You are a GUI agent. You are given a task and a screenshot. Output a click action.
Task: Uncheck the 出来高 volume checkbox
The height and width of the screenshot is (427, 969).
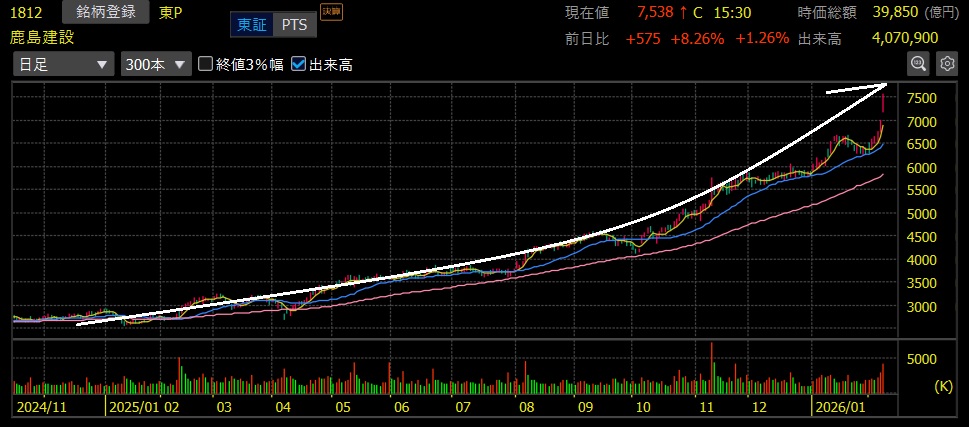click(299, 65)
